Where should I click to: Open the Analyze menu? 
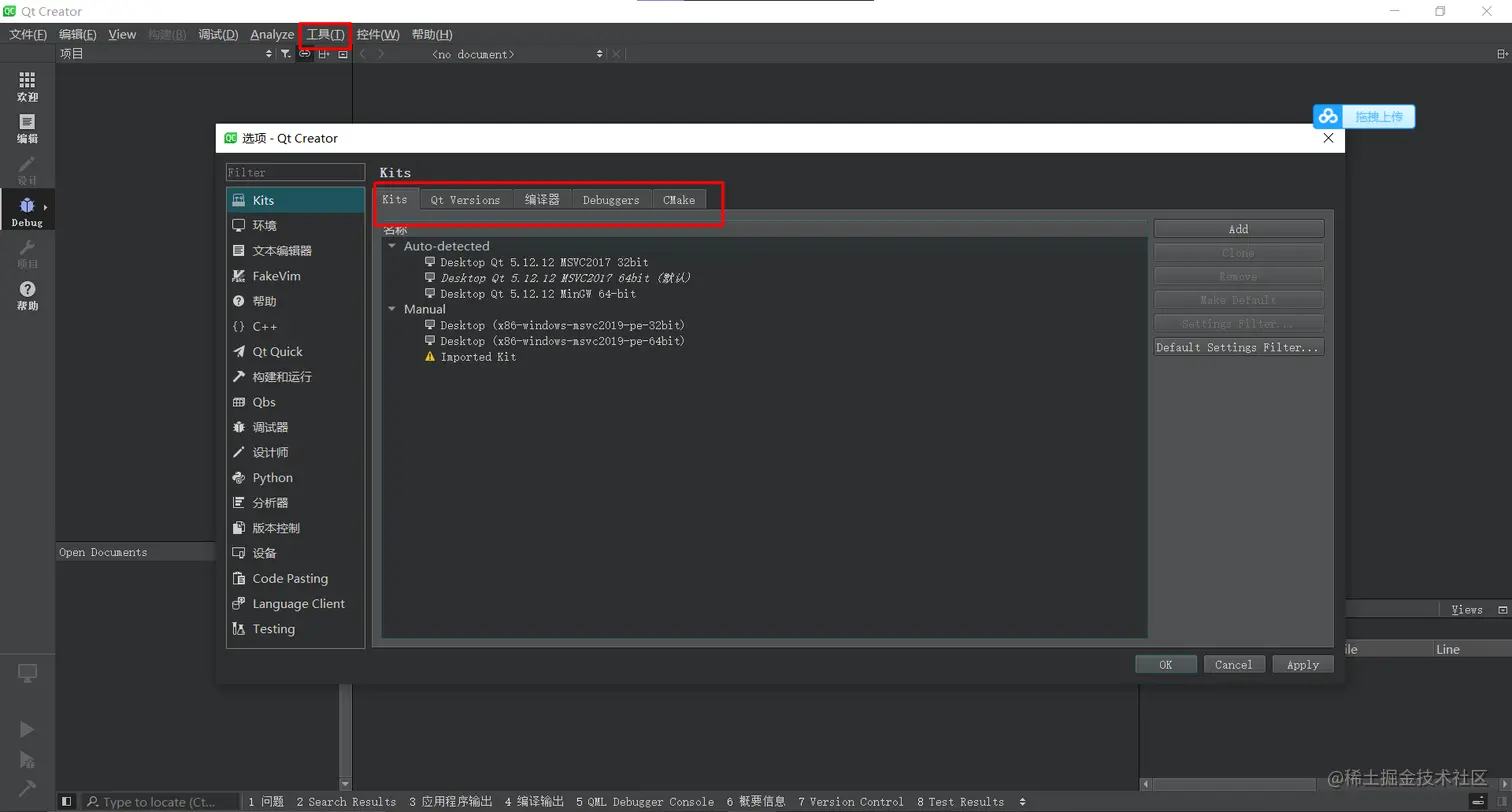272,35
